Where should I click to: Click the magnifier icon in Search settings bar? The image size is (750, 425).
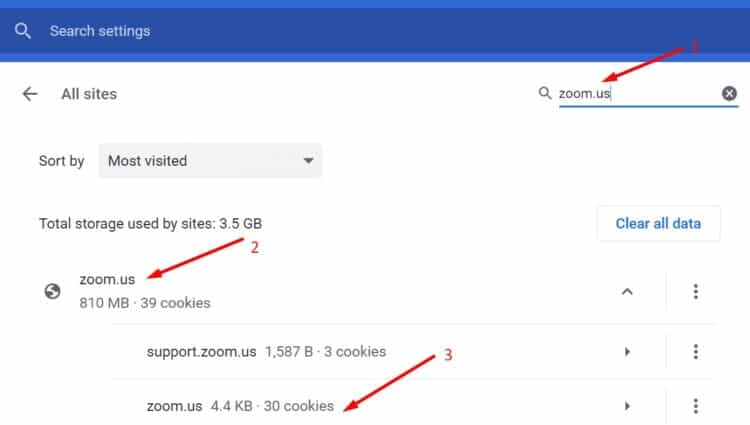tap(22, 31)
